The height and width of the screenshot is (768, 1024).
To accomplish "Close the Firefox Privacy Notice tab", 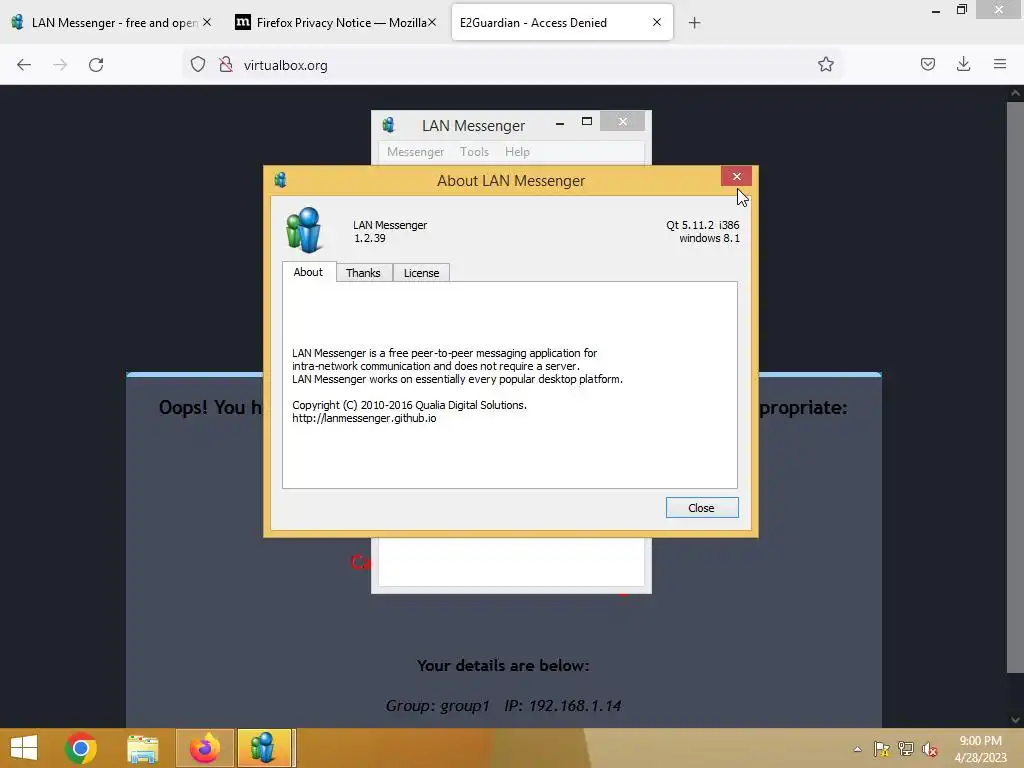I will click(432, 22).
